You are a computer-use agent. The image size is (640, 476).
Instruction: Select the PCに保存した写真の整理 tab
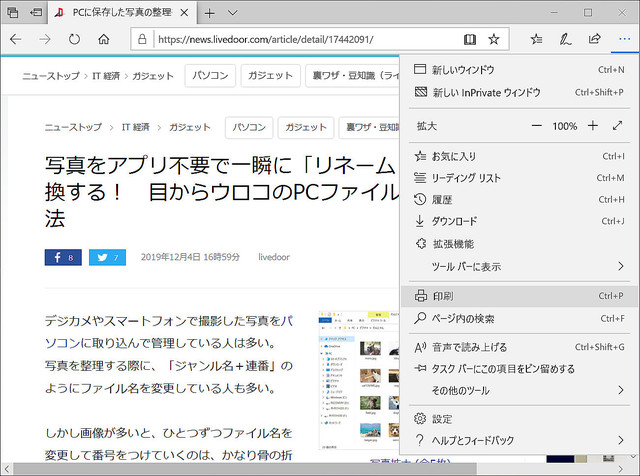click(122, 13)
